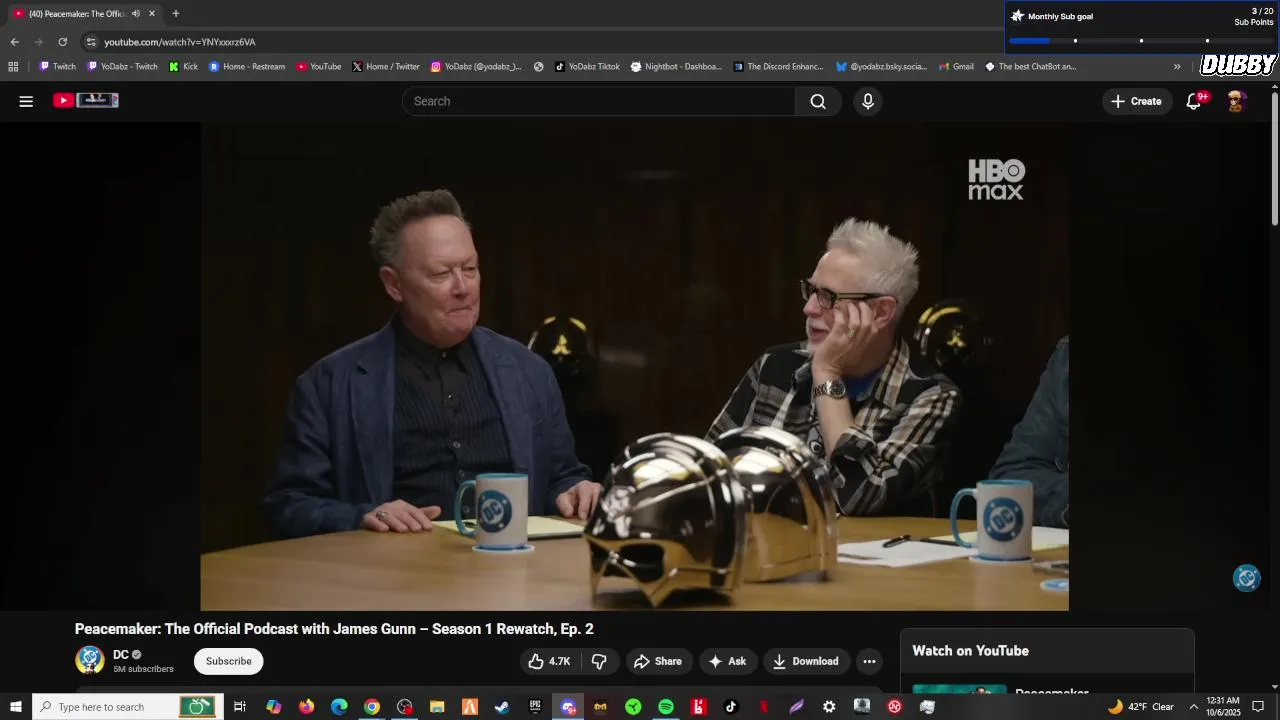
Task: Open the DC channel name link
Action: coord(121,655)
